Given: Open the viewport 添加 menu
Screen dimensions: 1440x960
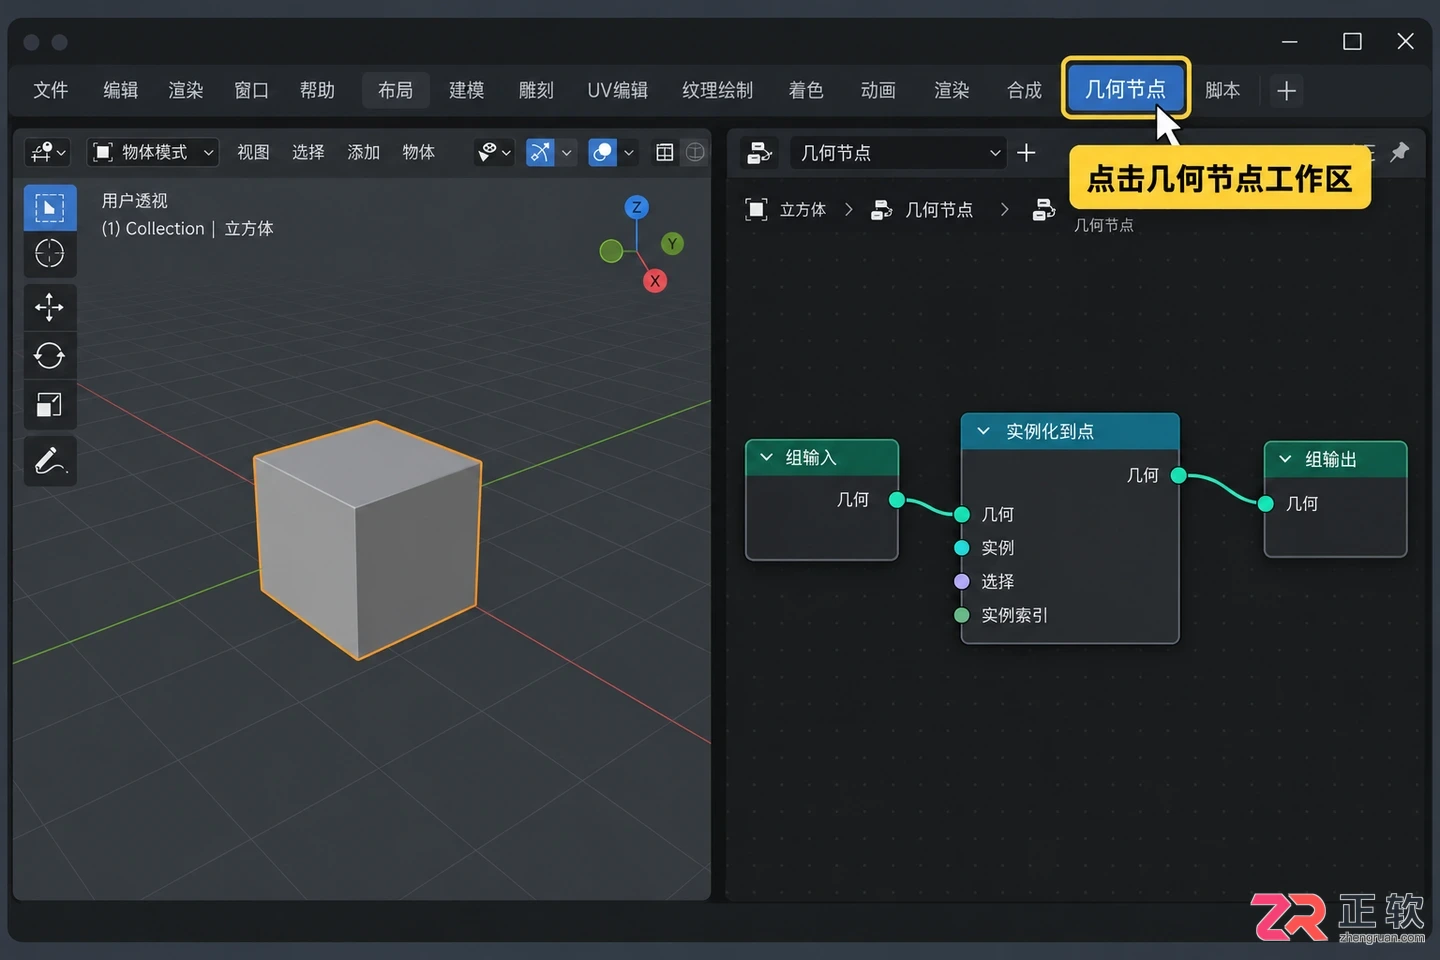Looking at the screenshot, I should coord(363,152).
